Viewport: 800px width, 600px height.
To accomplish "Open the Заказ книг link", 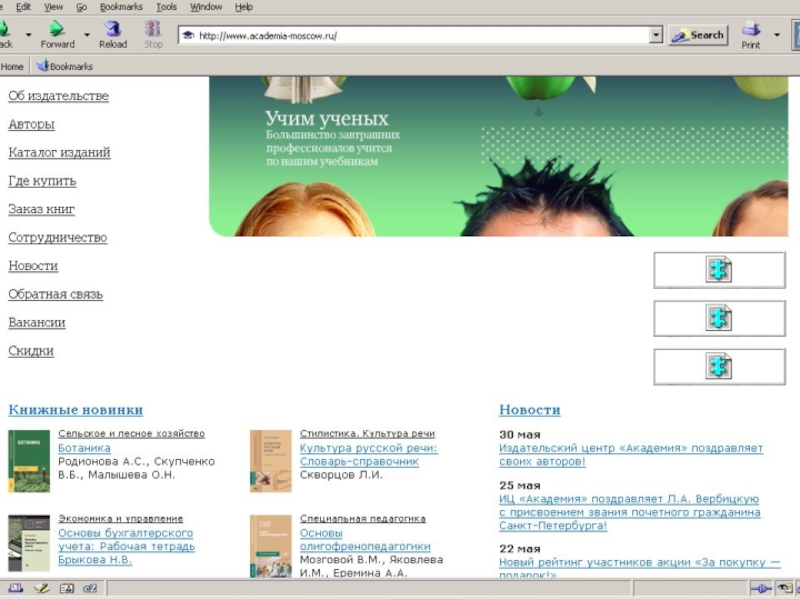I will coord(41,209).
